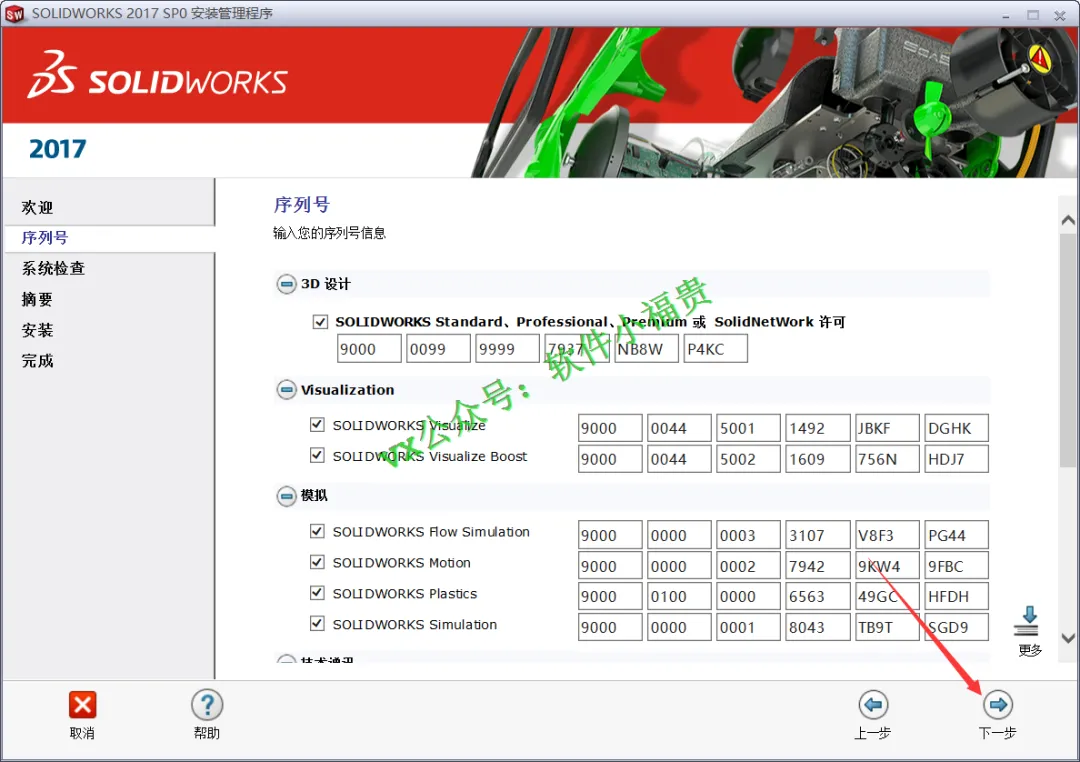Toggle the SOLIDWORKS Flow Simulation checkbox
1080x762 pixels.
coord(317,531)
